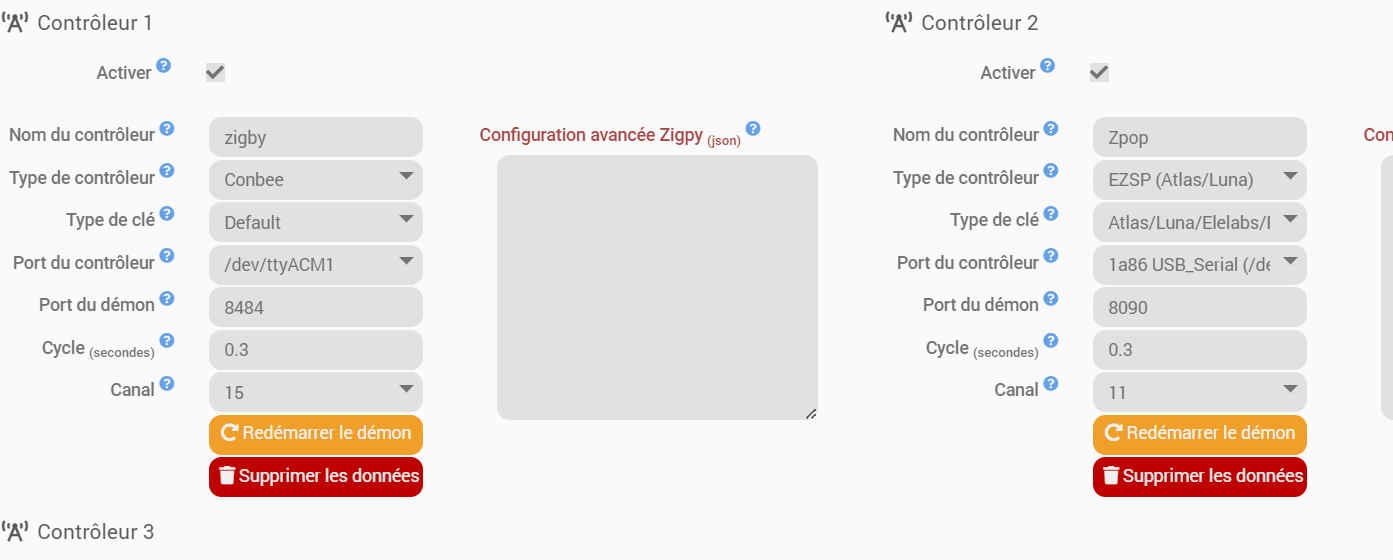Click help icon beside Controller 1 Nom du contrôleur
This screenshot has height=560, width=1393.
point(167,129)
